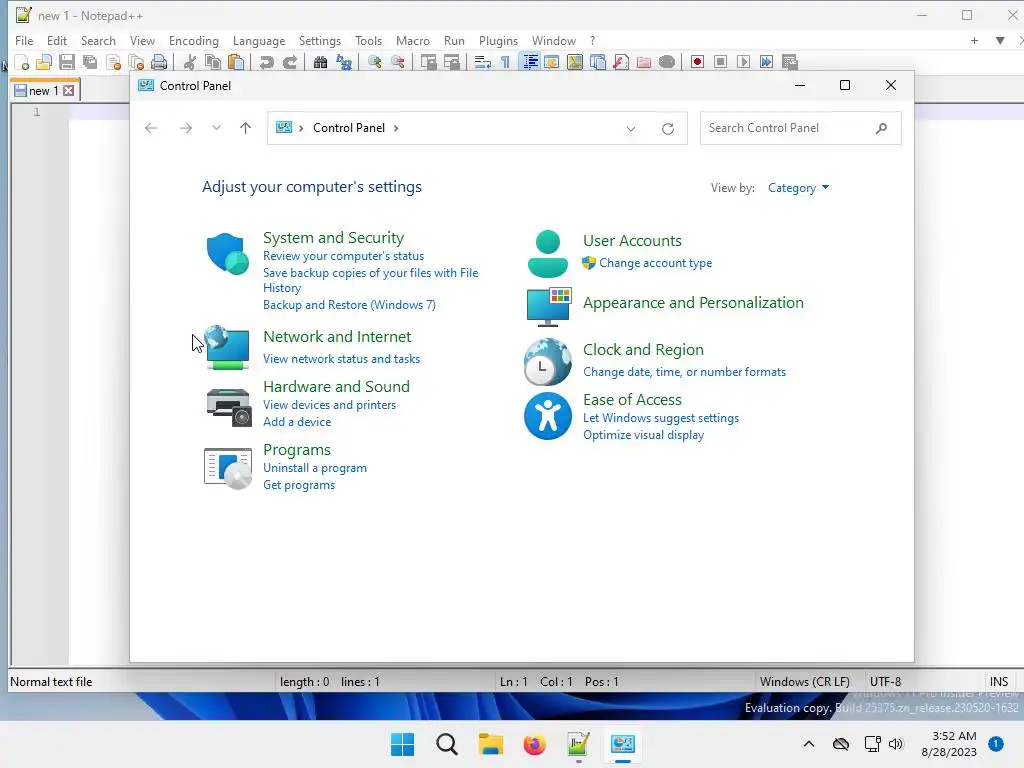
Task: Open the Macro menu in Notepad++
Action: 413,40
